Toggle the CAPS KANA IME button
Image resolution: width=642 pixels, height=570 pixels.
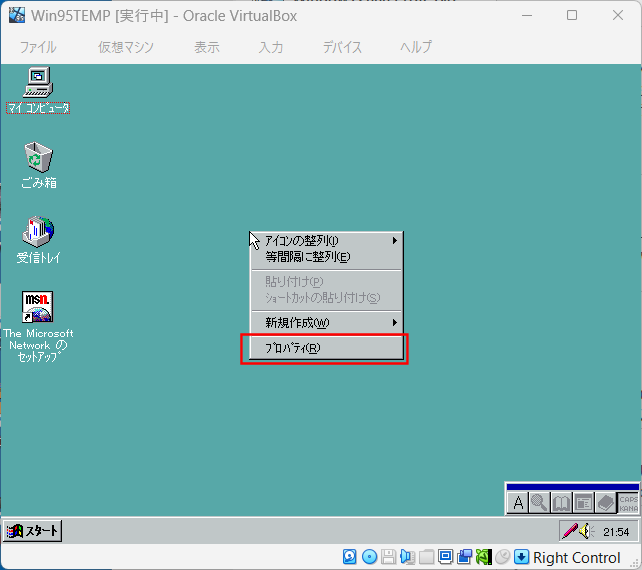coord(628,503)
